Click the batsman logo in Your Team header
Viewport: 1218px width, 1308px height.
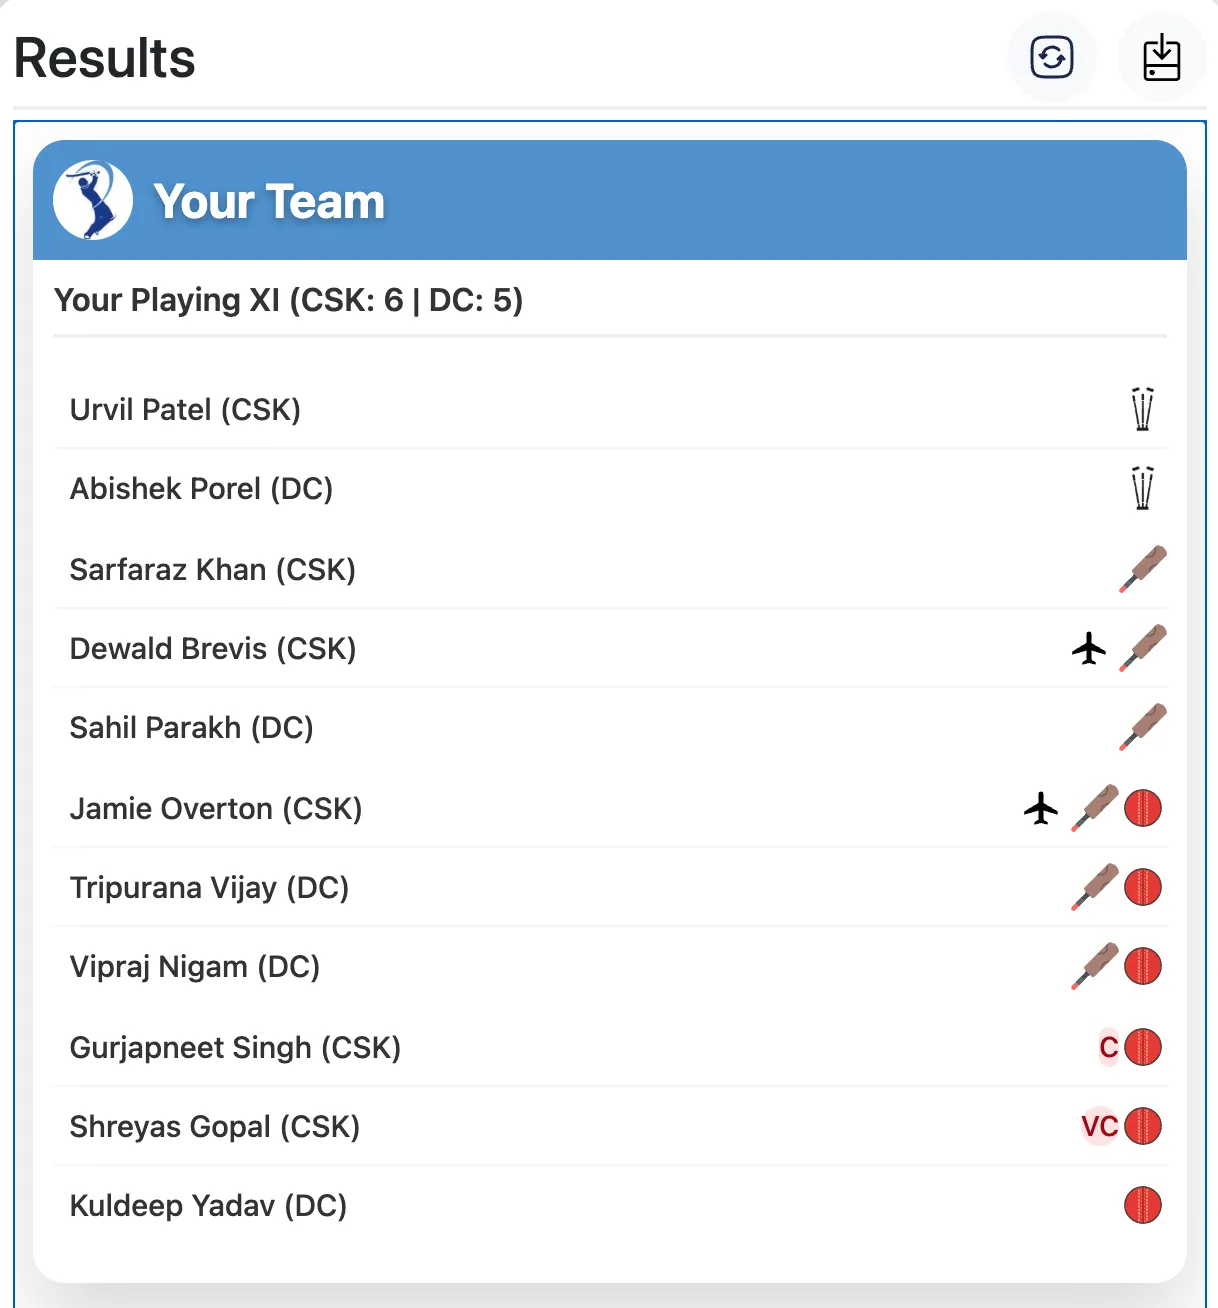point(95,199)
